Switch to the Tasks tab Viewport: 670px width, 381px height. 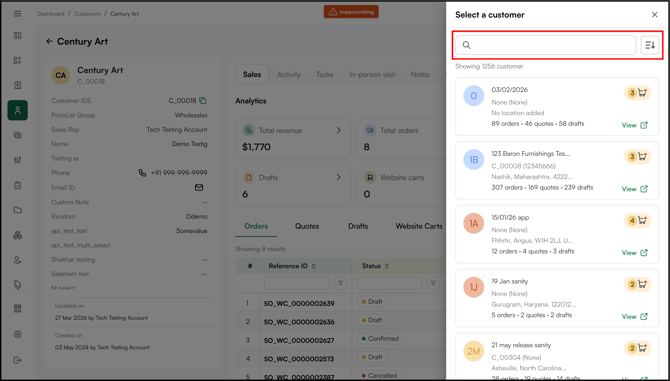point(325,74)
